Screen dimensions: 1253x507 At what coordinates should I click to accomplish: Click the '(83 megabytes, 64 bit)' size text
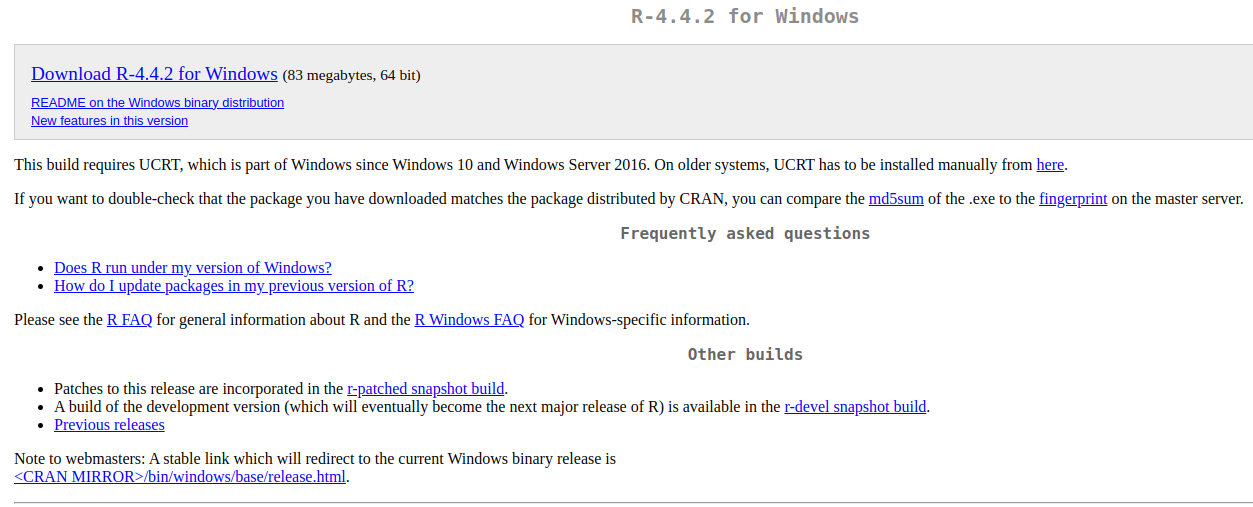point(351,75)
